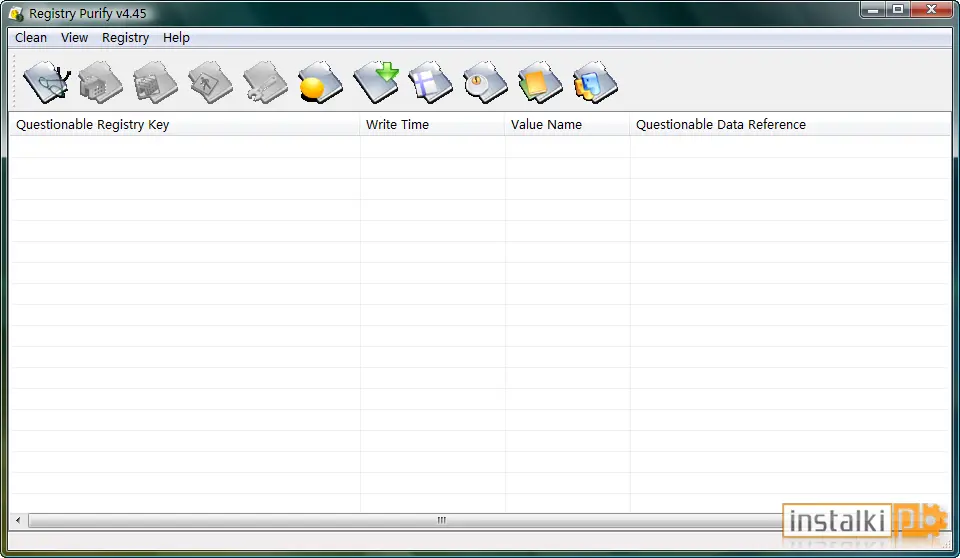The image size is (960, 558).
Task: Open the Help menu
Action: point(176,37)
